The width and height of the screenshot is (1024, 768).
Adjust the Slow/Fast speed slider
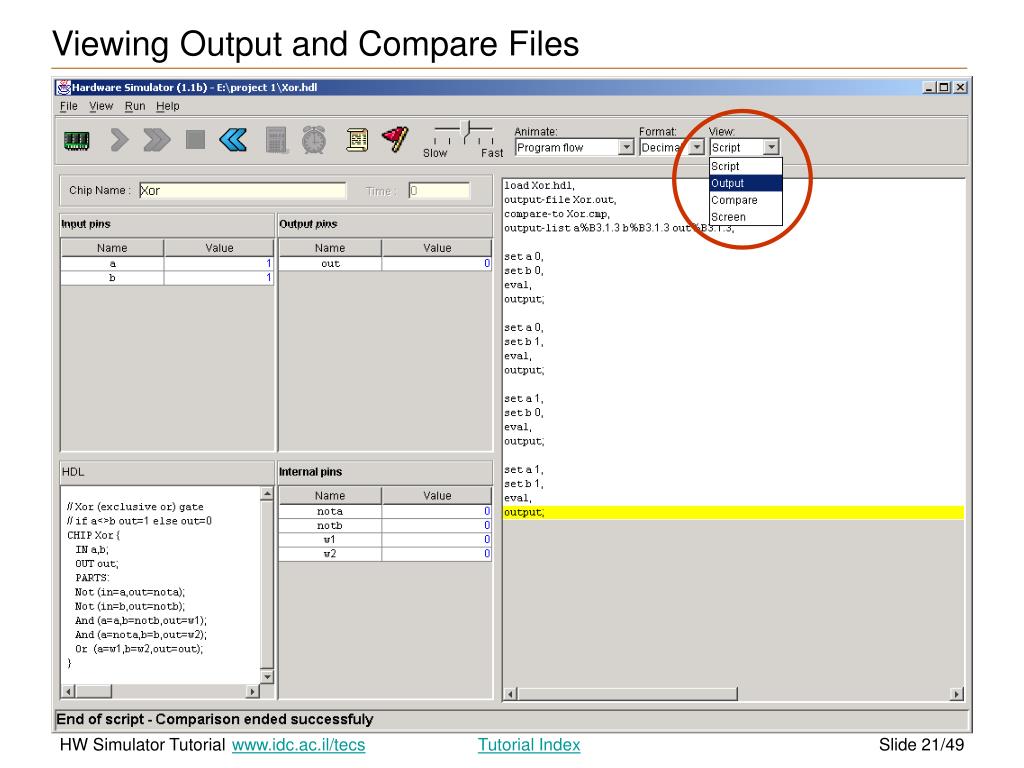click(x=466, y=131)
